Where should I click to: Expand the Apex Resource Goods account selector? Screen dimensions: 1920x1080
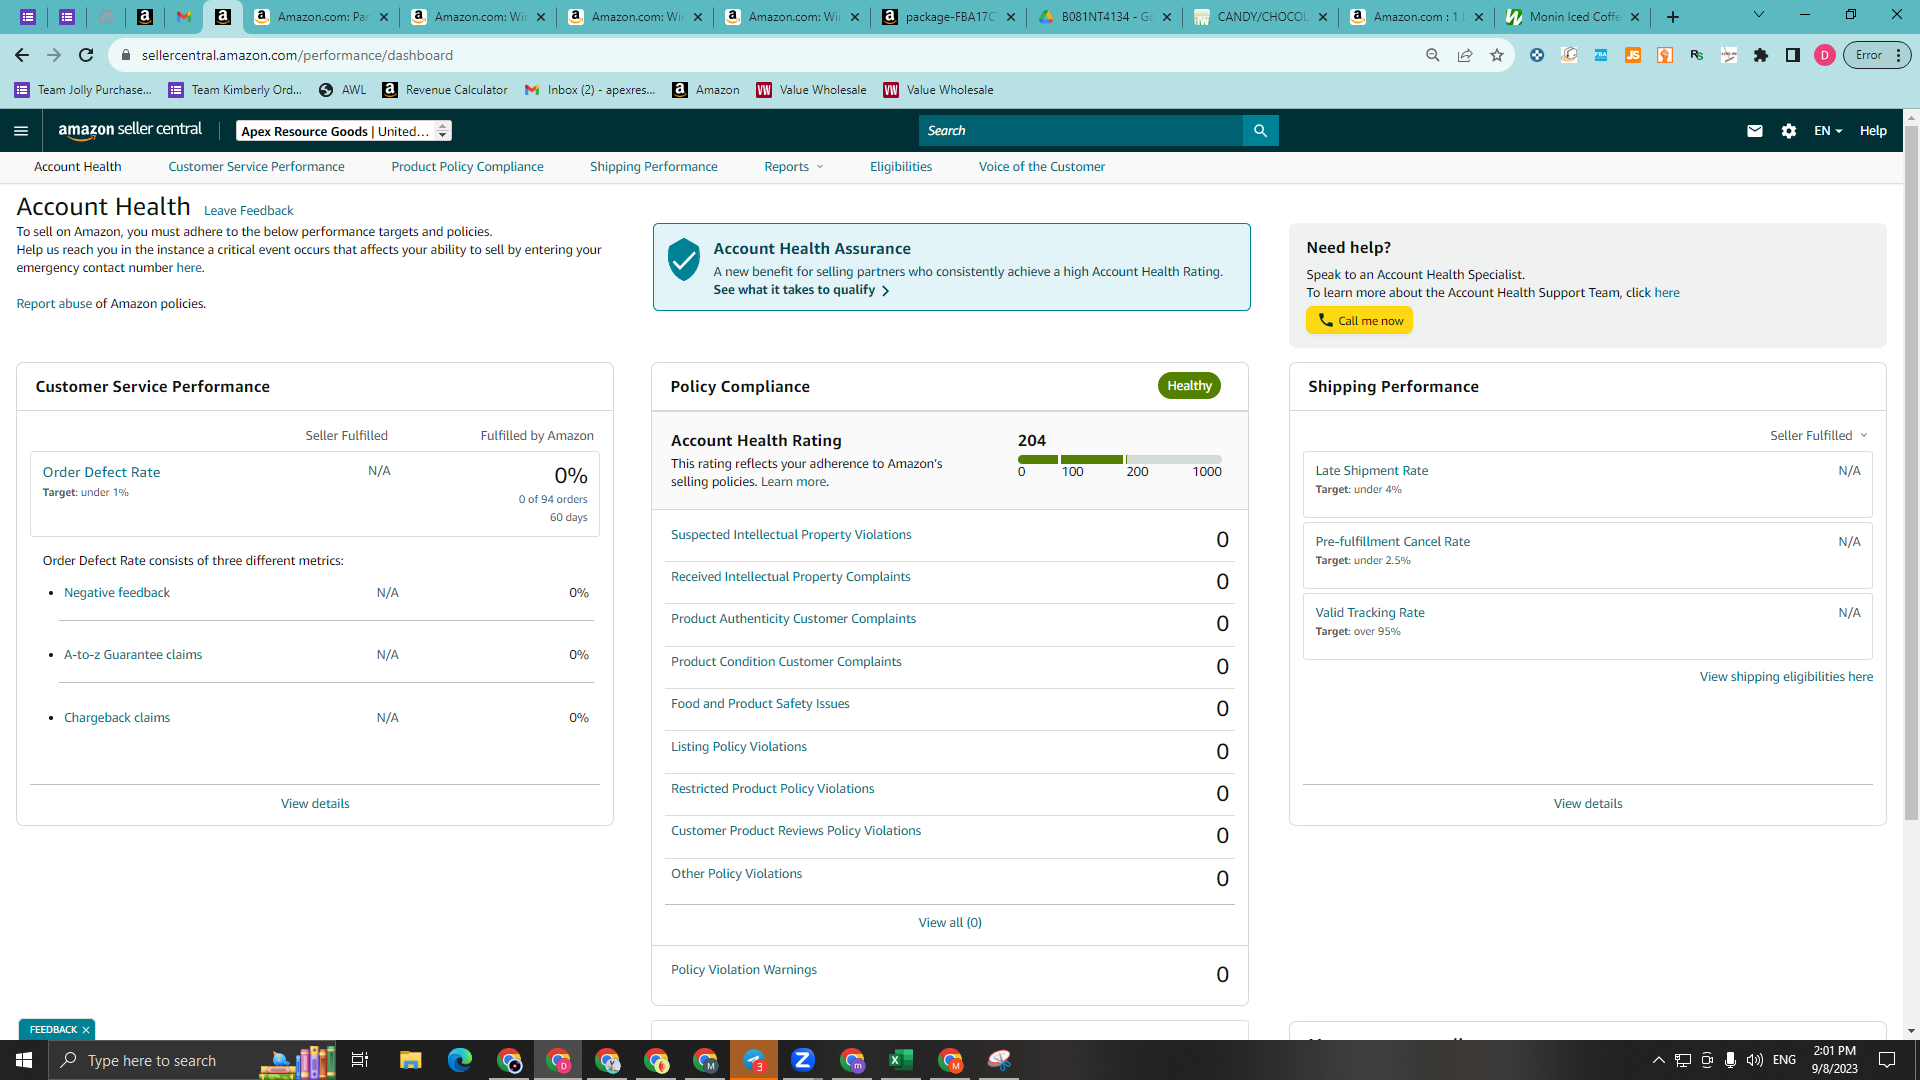point(344,131)
